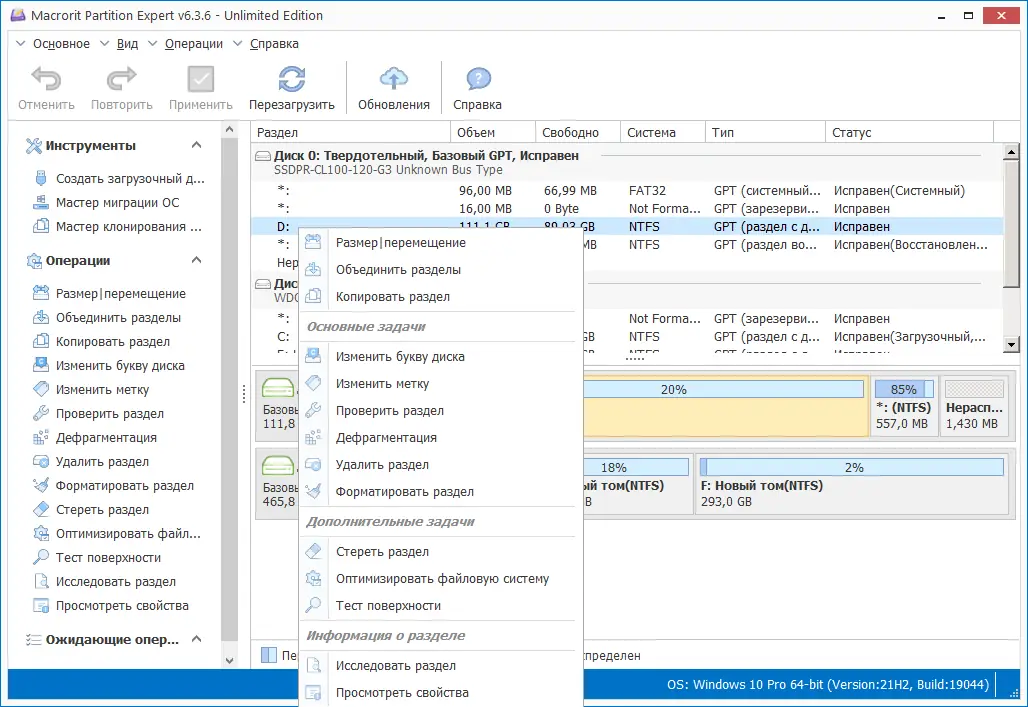Image resolution: width=1028 pixels, height=707 pixels.
Task: Select F: Новый том partition usage bar
Action: tap(851, 468)
